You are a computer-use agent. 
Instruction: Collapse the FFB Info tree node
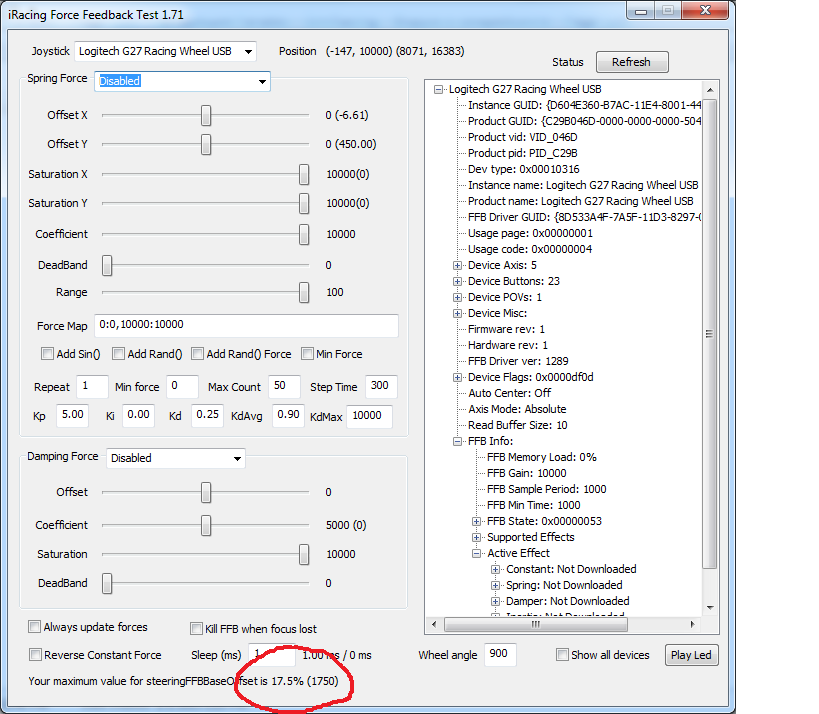458,441
